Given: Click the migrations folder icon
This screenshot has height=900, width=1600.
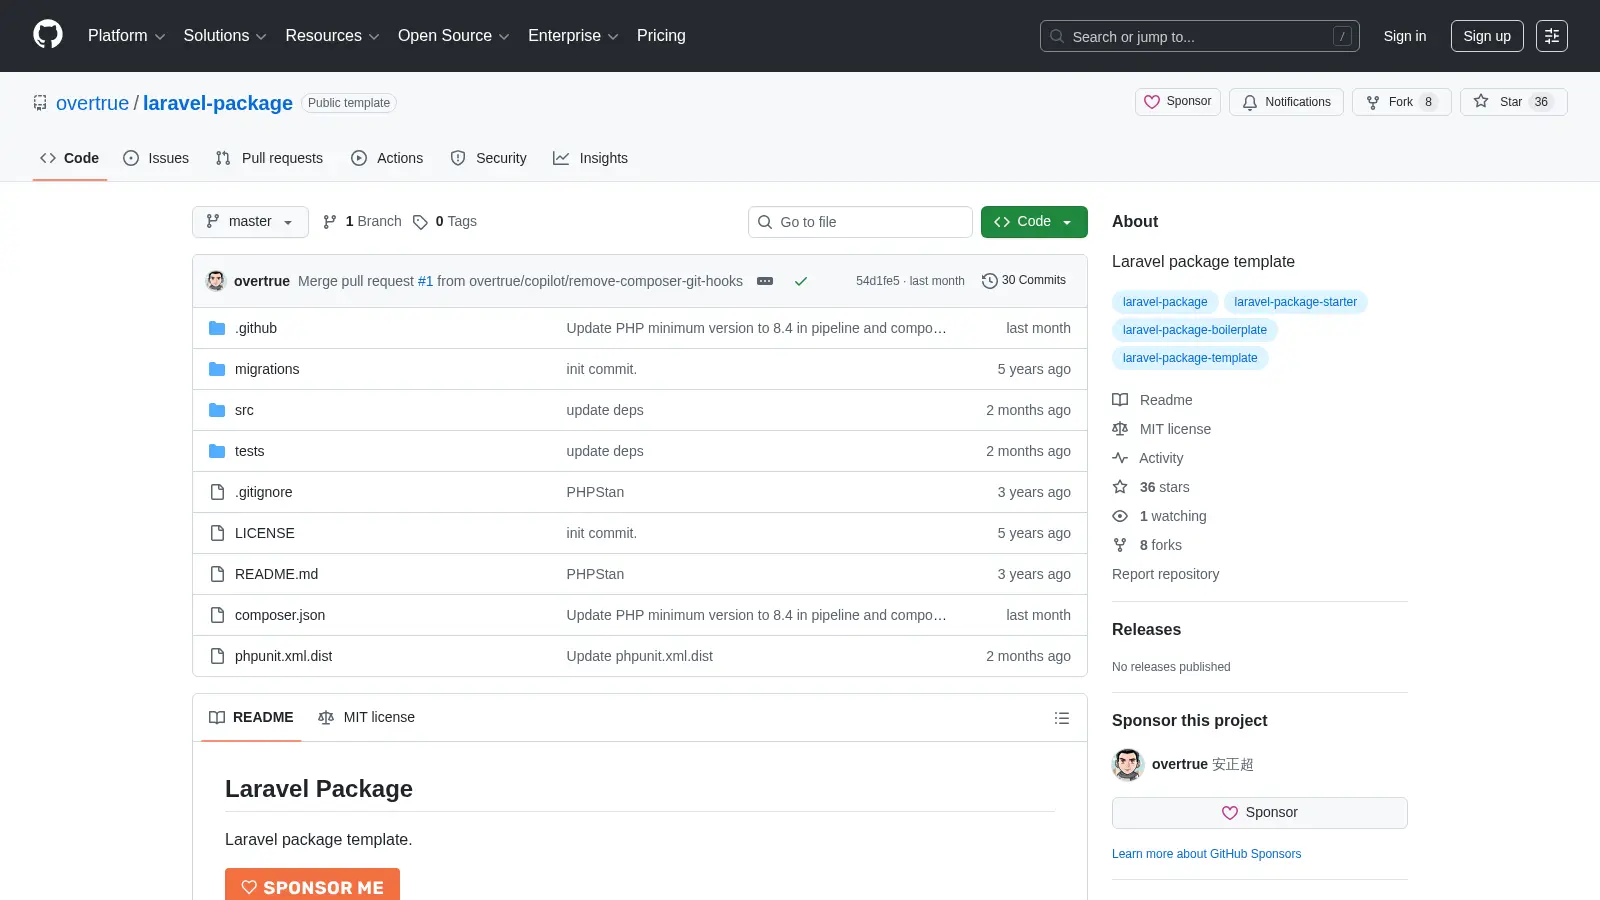Looking at the screenshot, I should [217, 369].
